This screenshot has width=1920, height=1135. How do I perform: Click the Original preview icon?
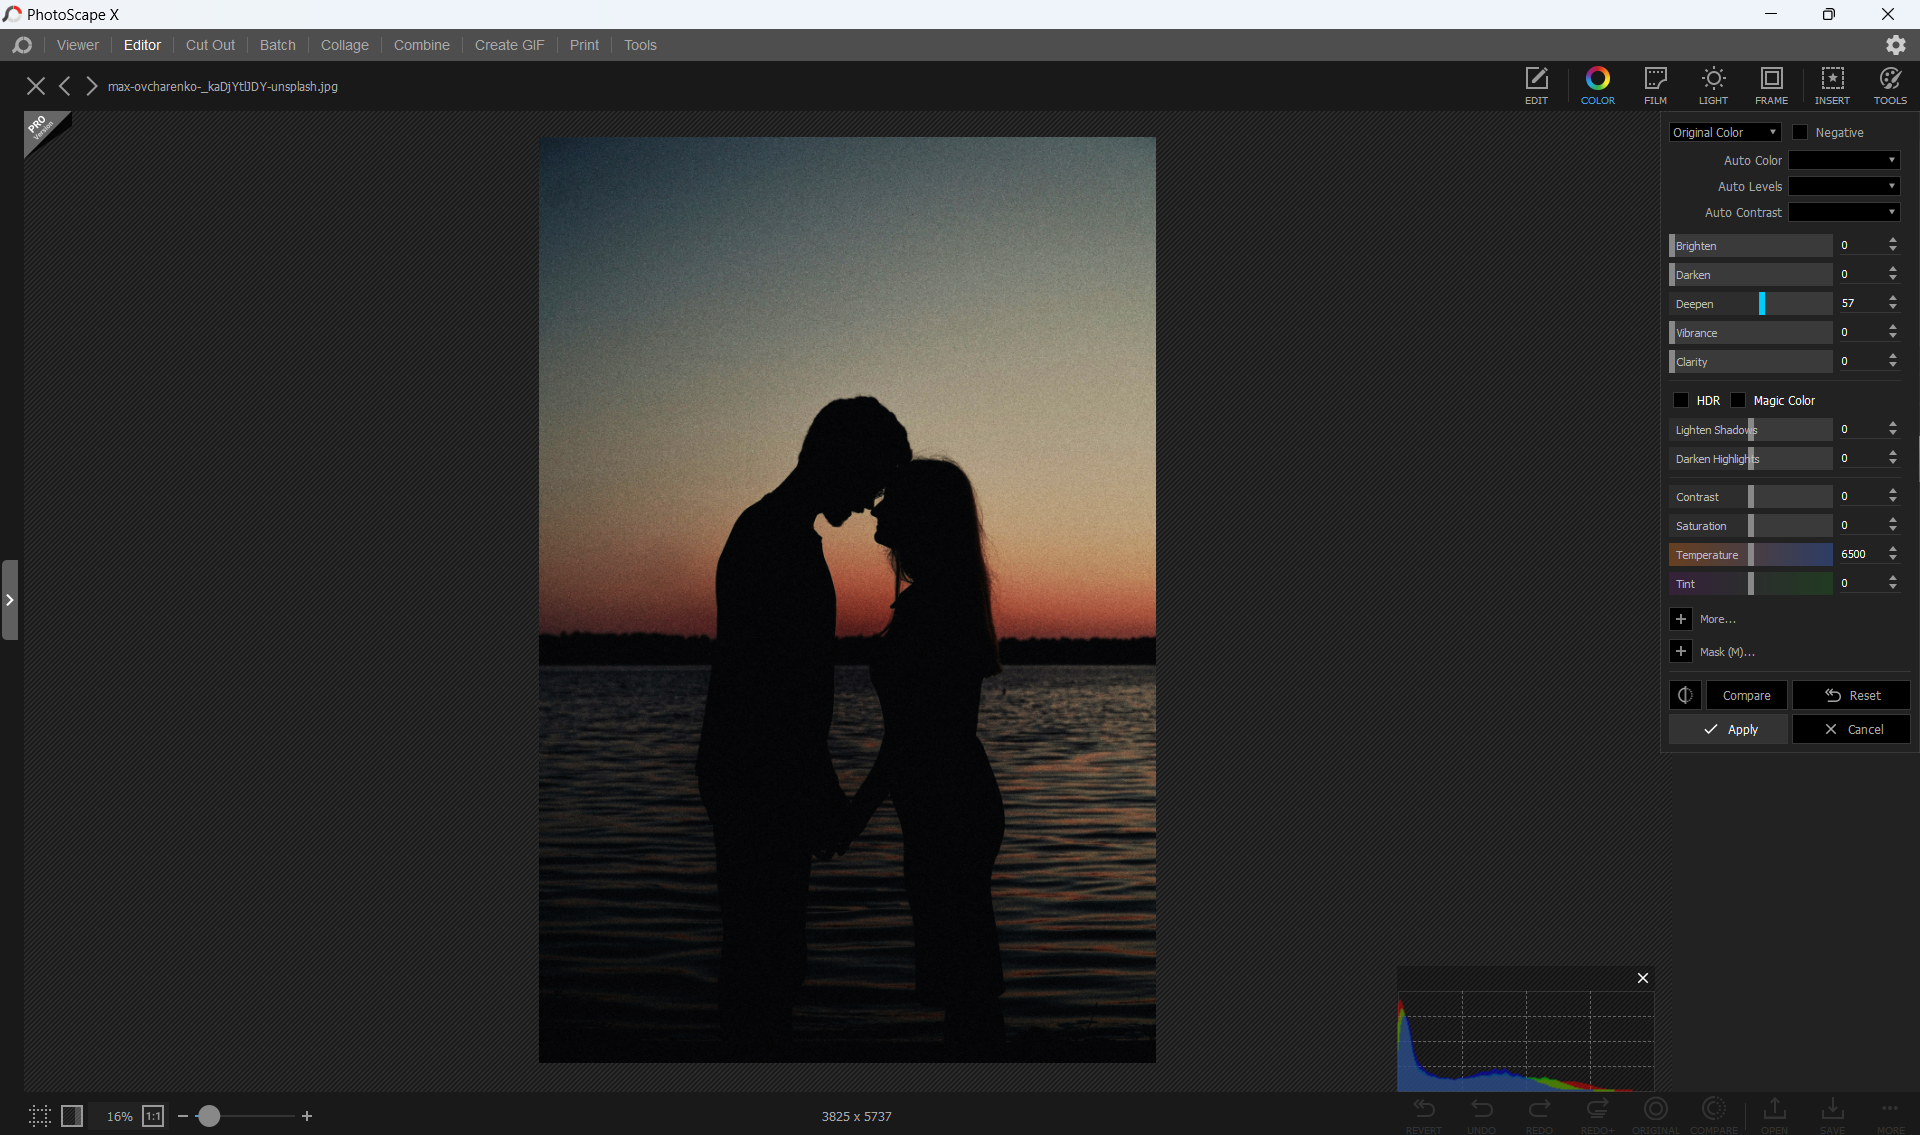pyautogui.click(x=1655, y=1110)
